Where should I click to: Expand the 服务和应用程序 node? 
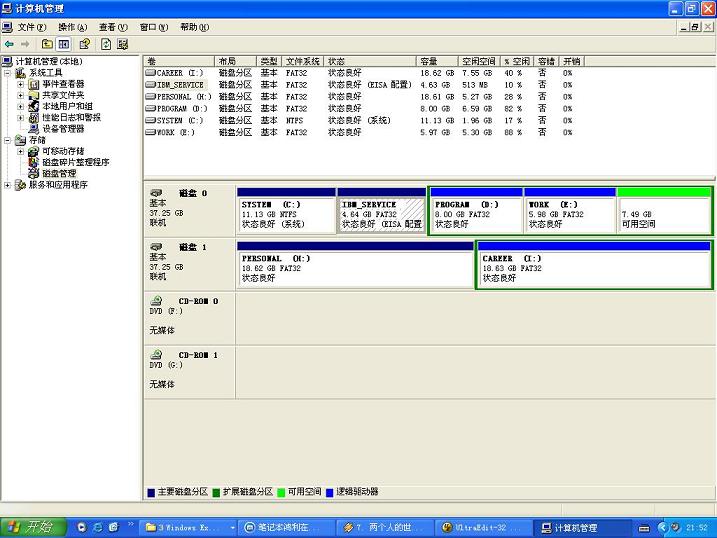[8, 185]
